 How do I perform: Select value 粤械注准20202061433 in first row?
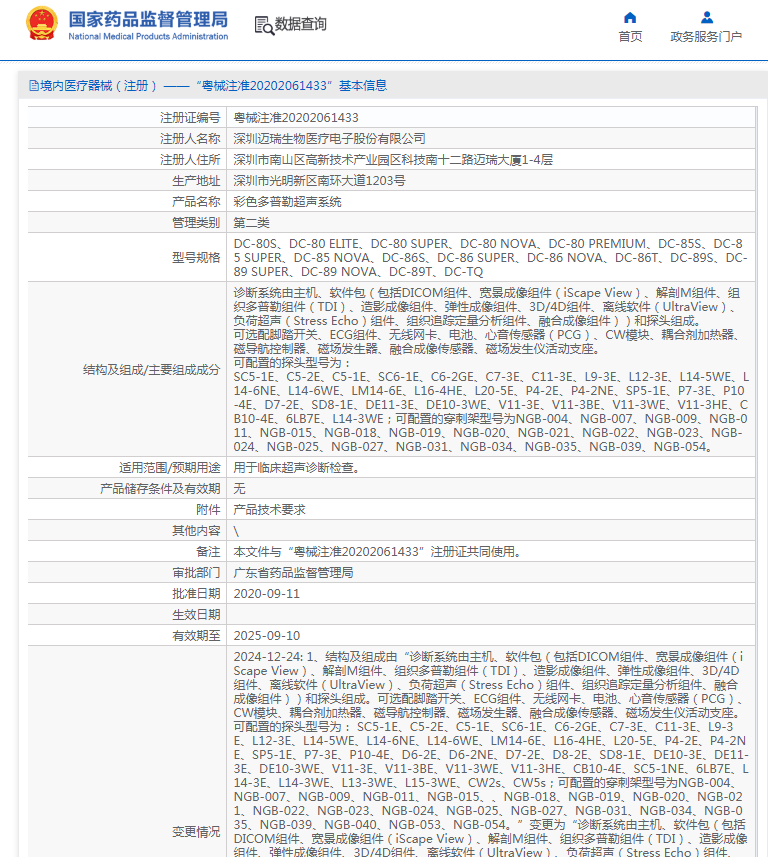pyautogui.click(x=296, y=118)
